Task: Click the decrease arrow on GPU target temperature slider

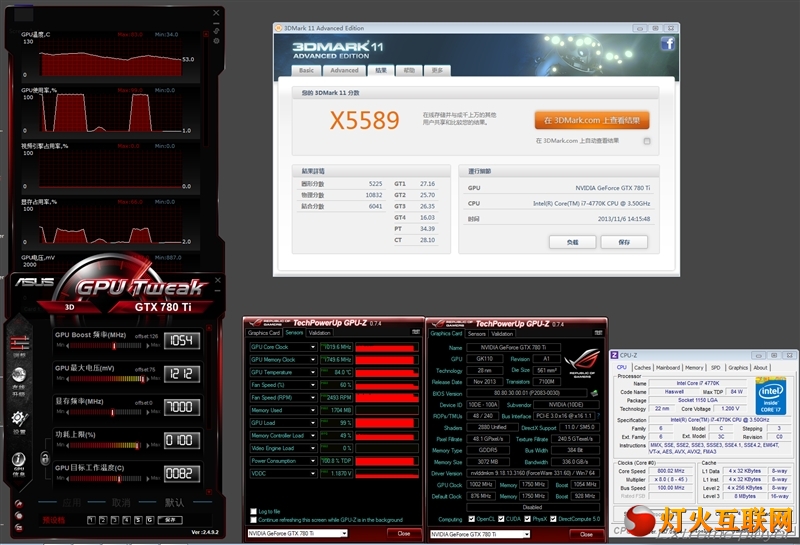Action: tap(68, 478)
